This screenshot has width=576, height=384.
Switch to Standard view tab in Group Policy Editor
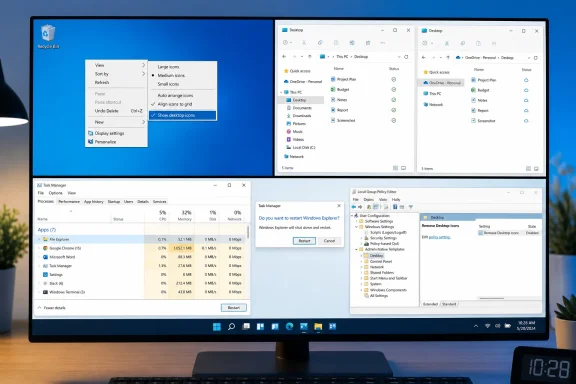point(449,304)
